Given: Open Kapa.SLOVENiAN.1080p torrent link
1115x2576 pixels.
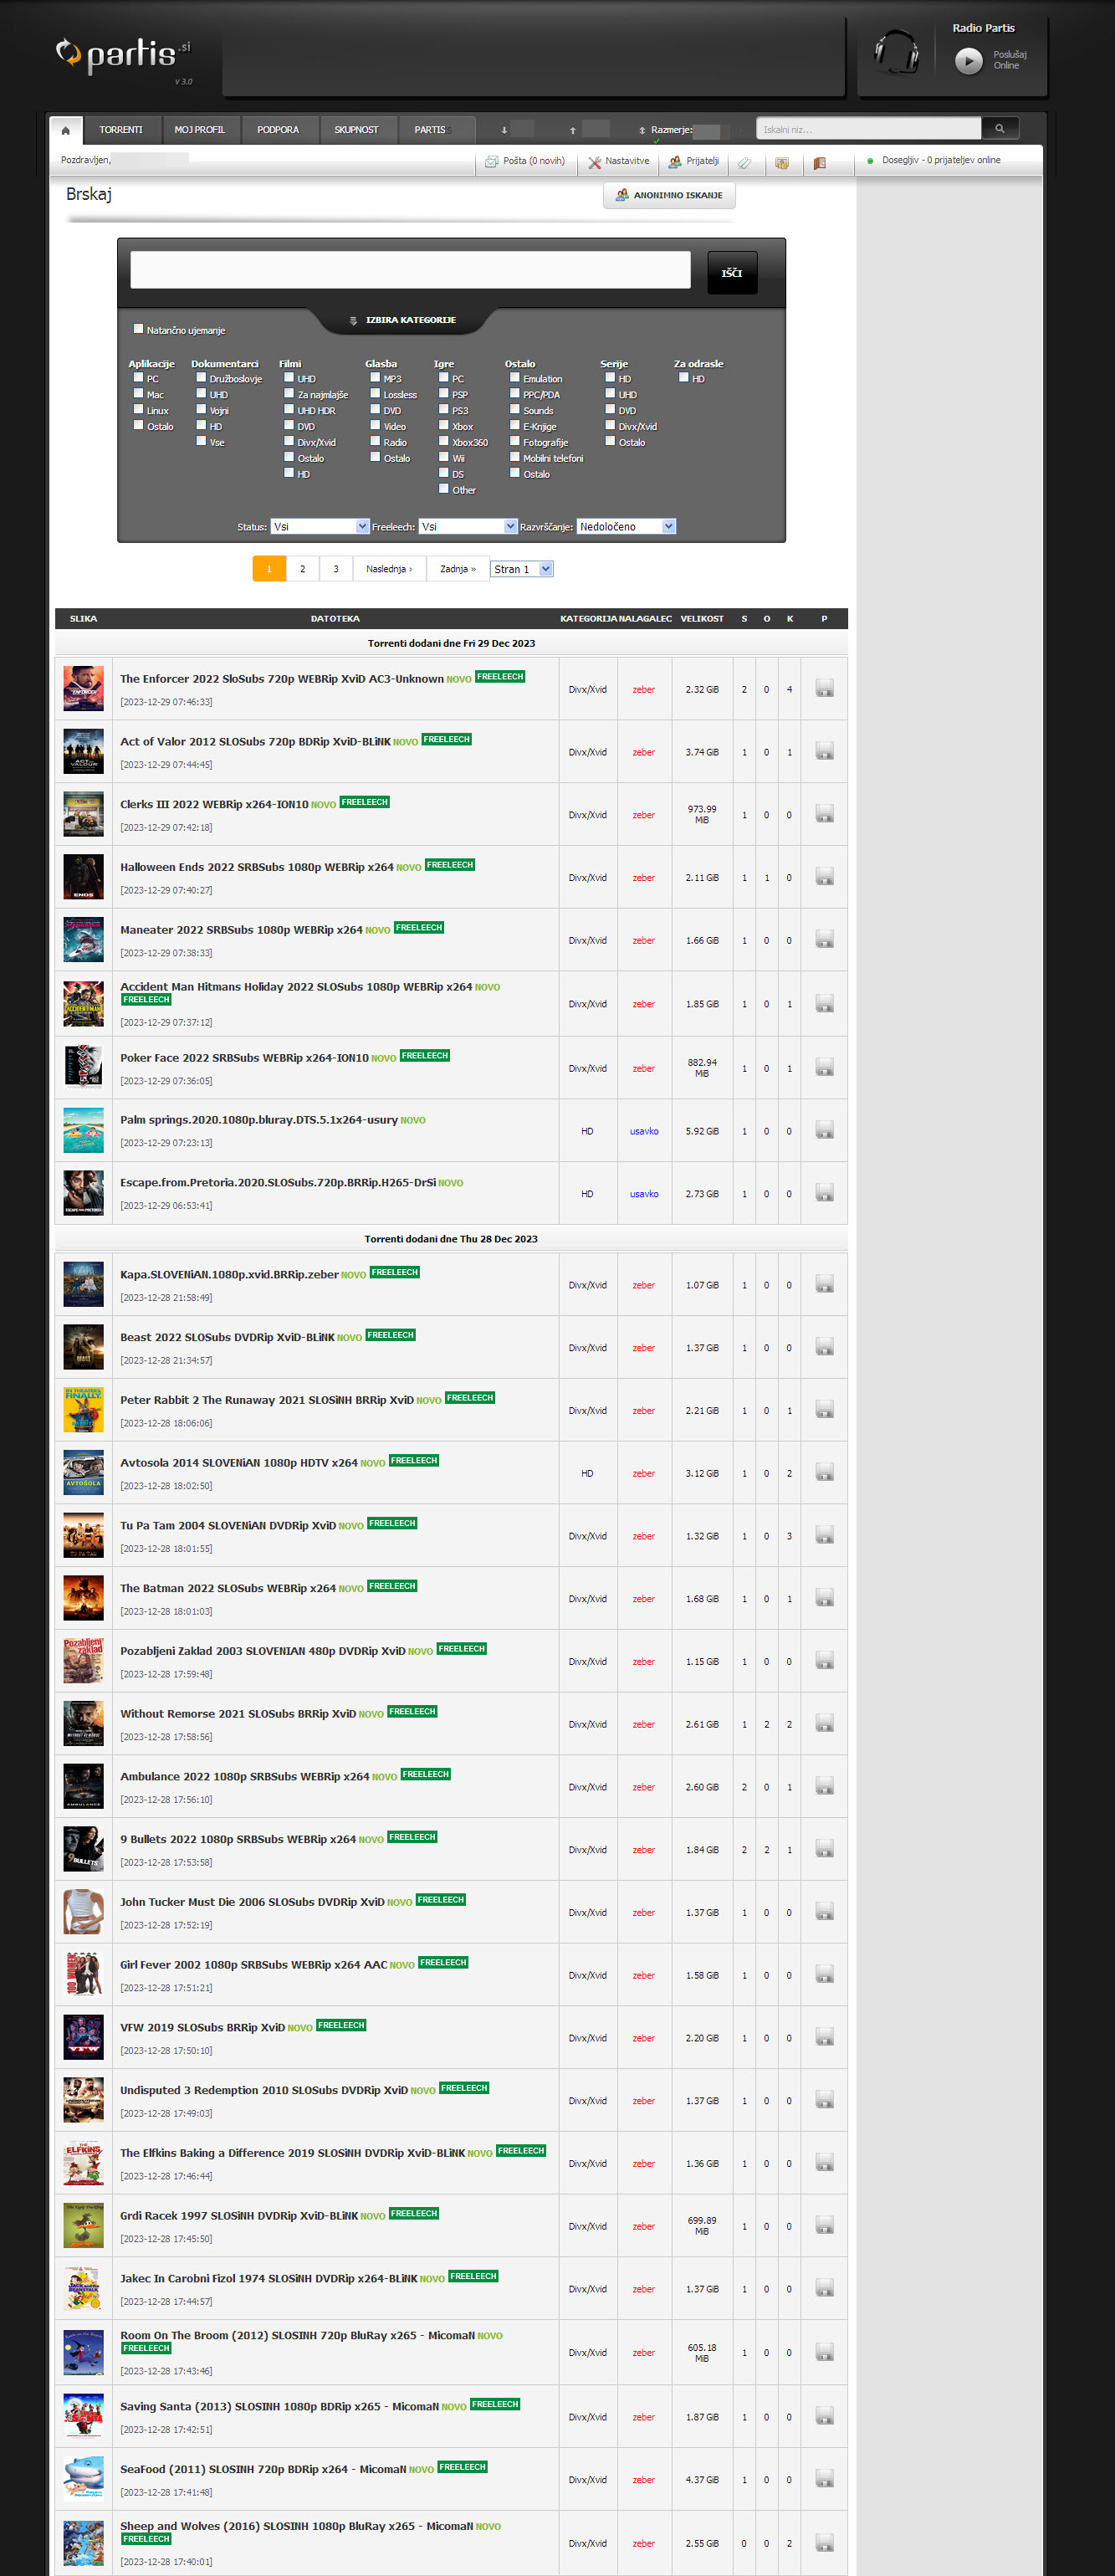Looking at the screenshot, I should pyautogui.click(x=229, y=1274).
